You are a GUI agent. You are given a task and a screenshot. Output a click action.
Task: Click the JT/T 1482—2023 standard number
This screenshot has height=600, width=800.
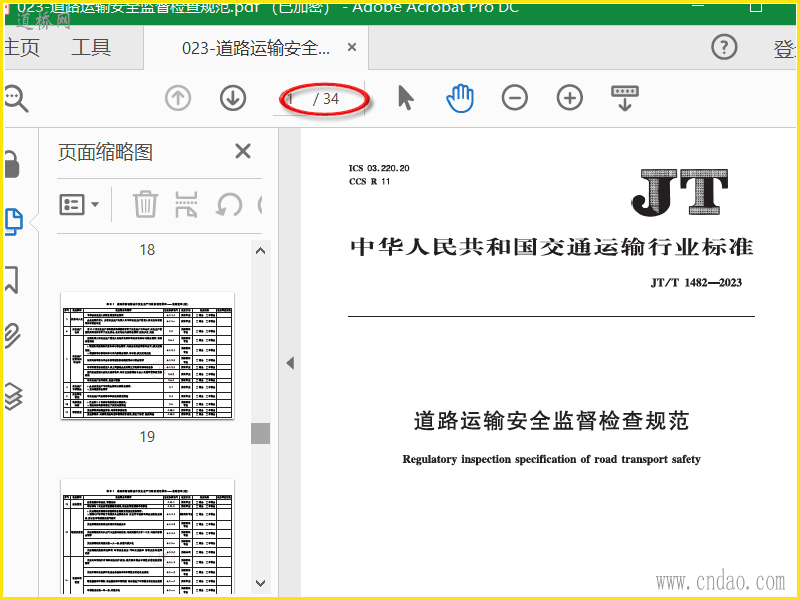(x=696, y=283)
